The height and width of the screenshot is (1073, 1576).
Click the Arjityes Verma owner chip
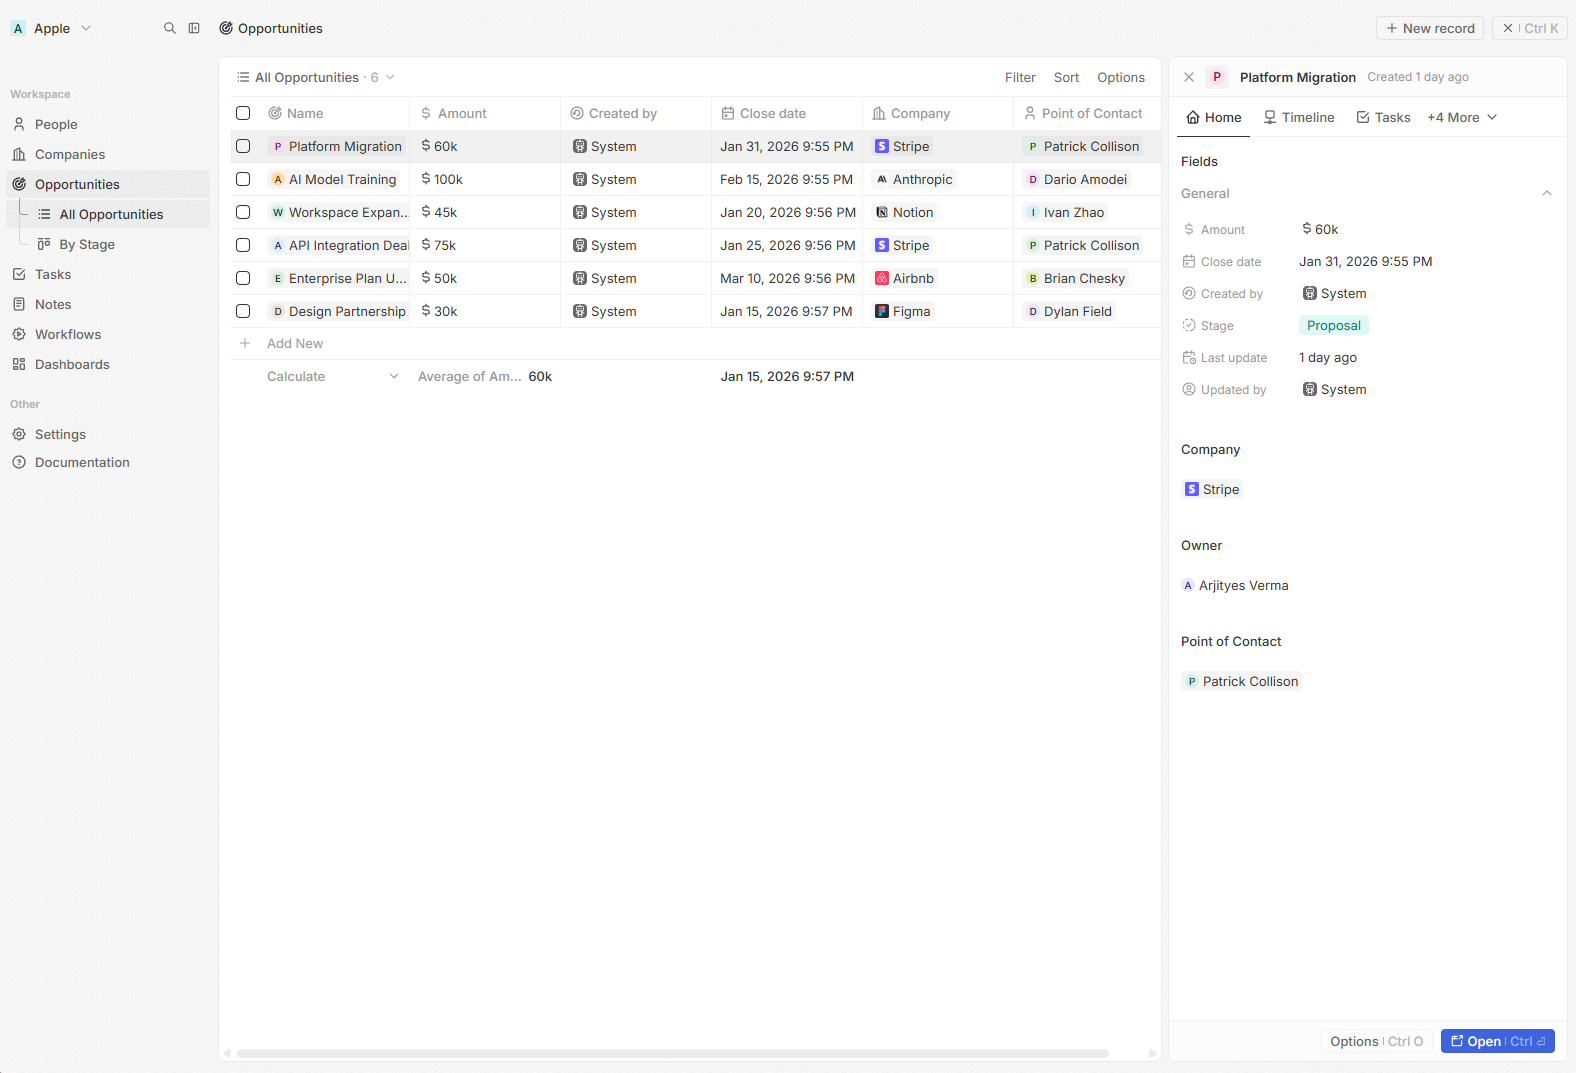point(1235,585)
